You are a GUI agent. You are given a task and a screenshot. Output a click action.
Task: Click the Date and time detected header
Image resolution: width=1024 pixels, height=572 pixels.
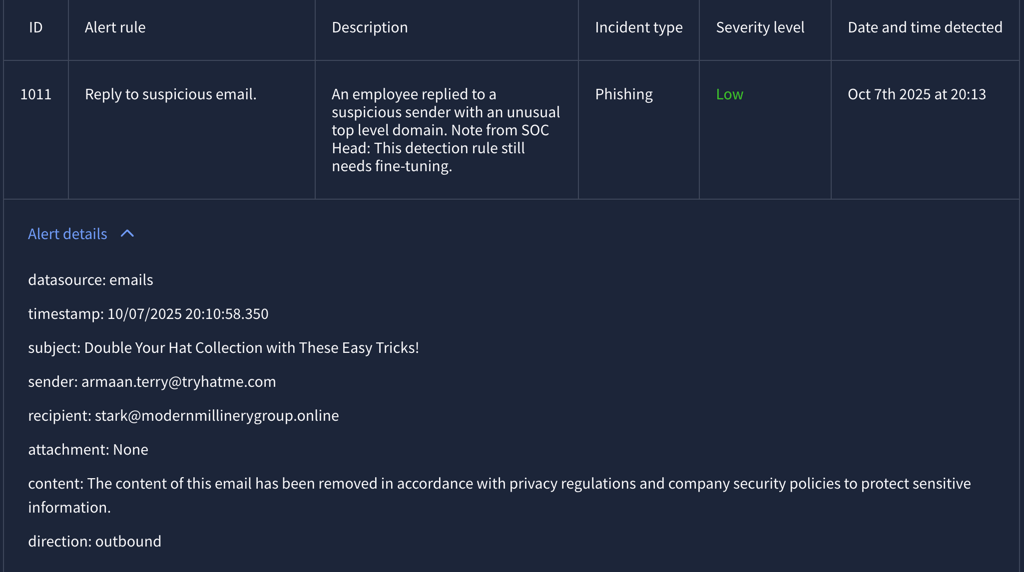924,28
